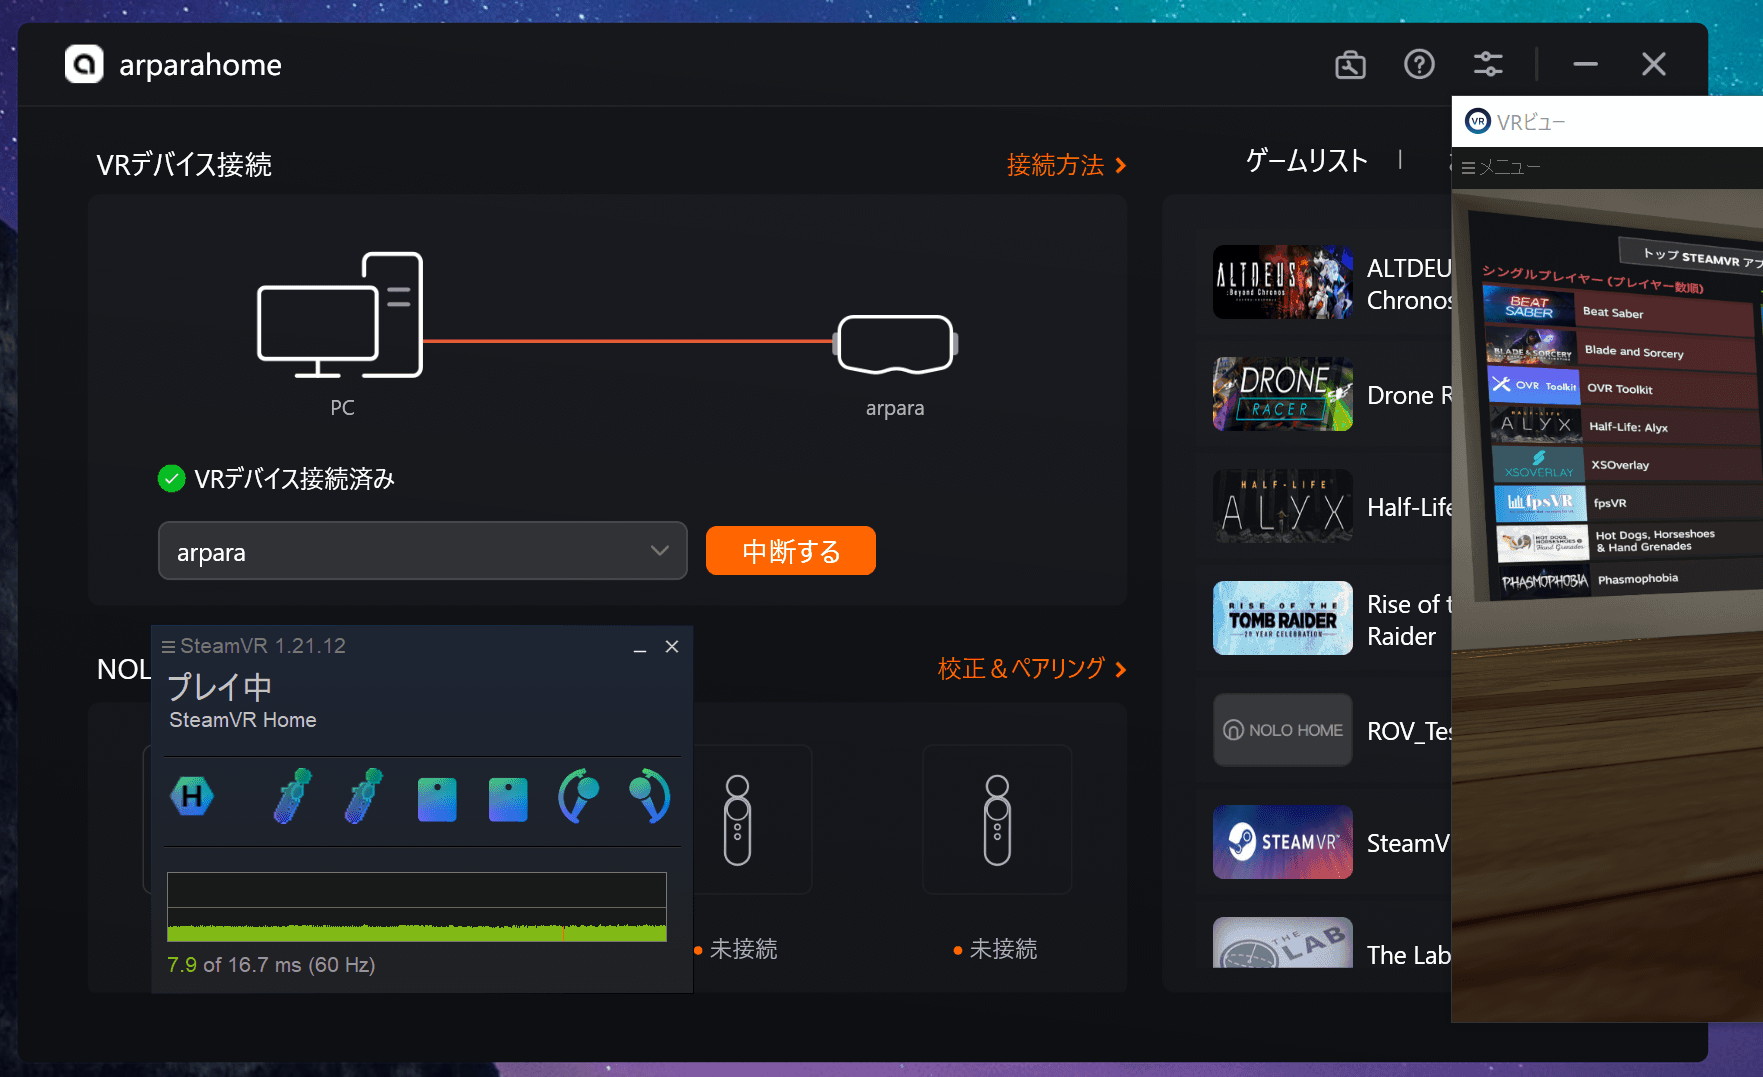Open the help question mark icon
The width and height of the screenshot is (1763, 1077).
[1419, 65]
